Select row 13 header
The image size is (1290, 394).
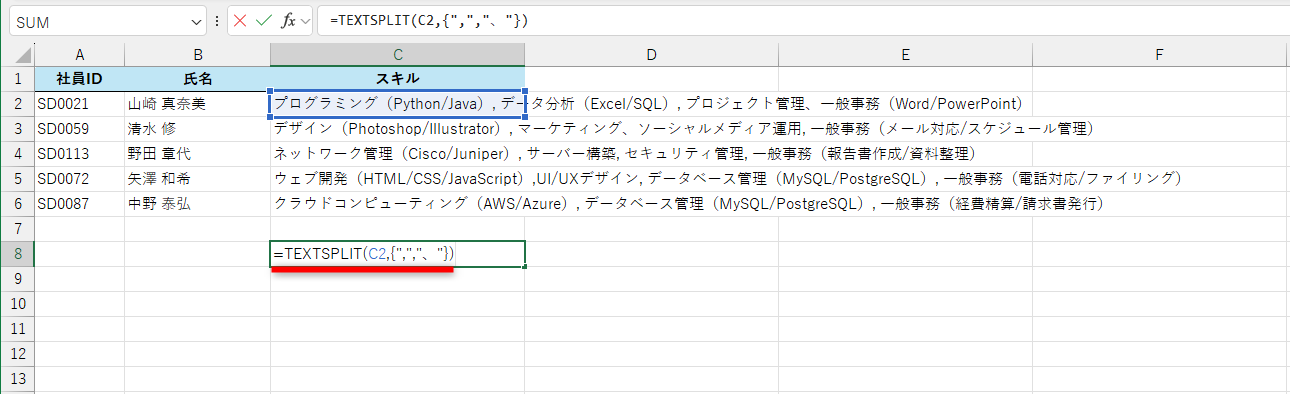17,379
